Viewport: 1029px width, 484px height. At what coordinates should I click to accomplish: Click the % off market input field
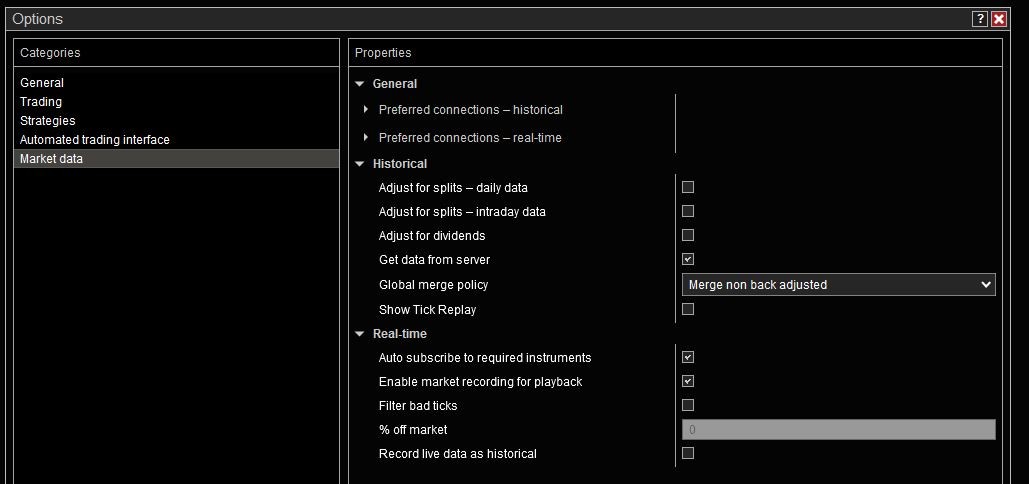click(x=838, y=430)
